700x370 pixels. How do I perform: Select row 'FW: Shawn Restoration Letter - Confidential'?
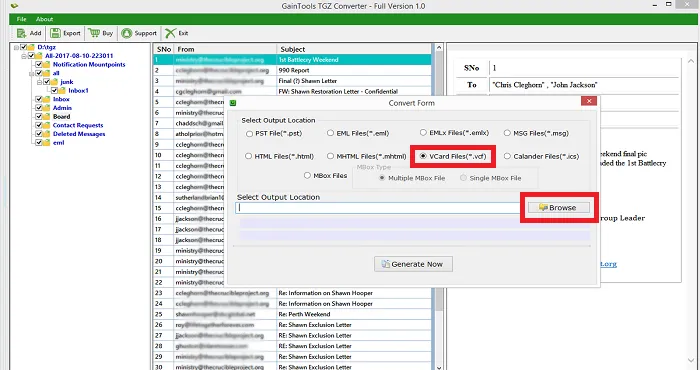(x=292, y=91)
